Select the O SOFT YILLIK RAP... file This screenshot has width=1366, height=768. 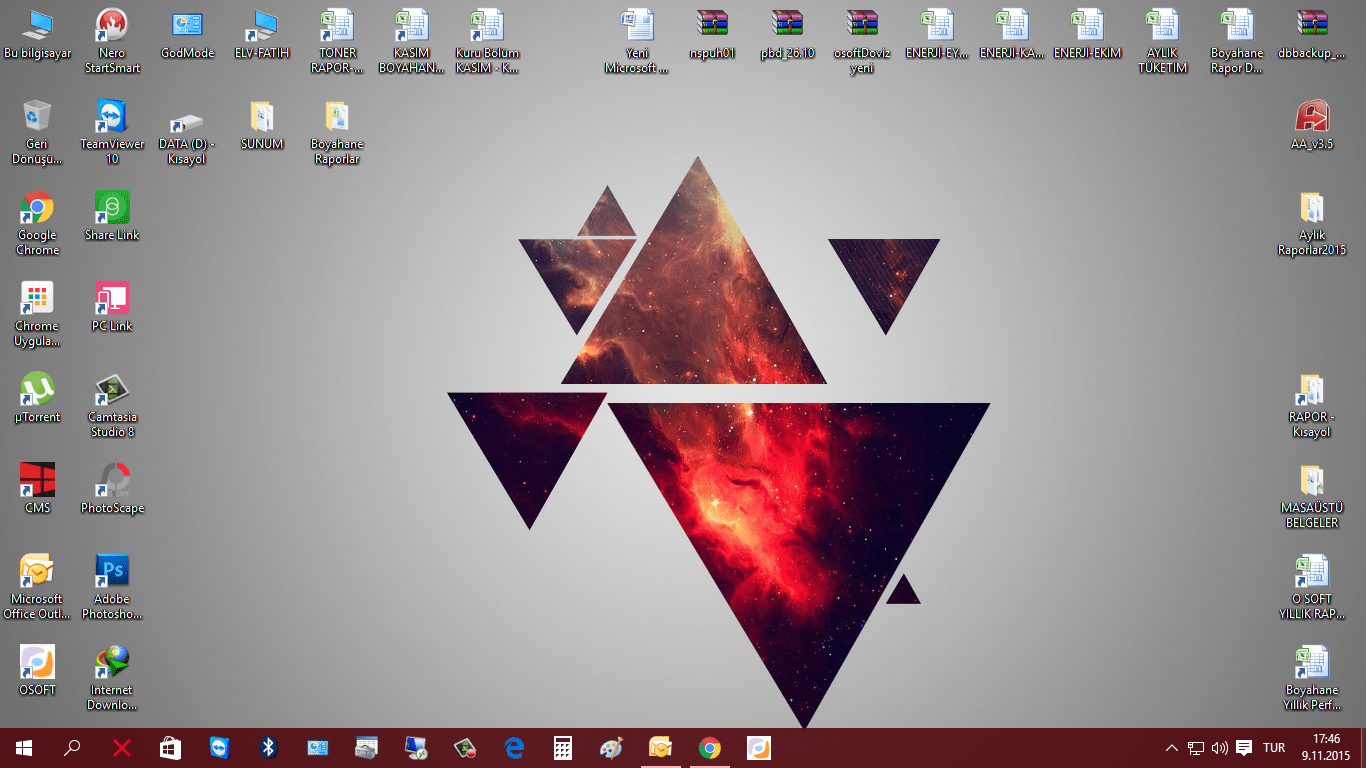click(1312, 588)
